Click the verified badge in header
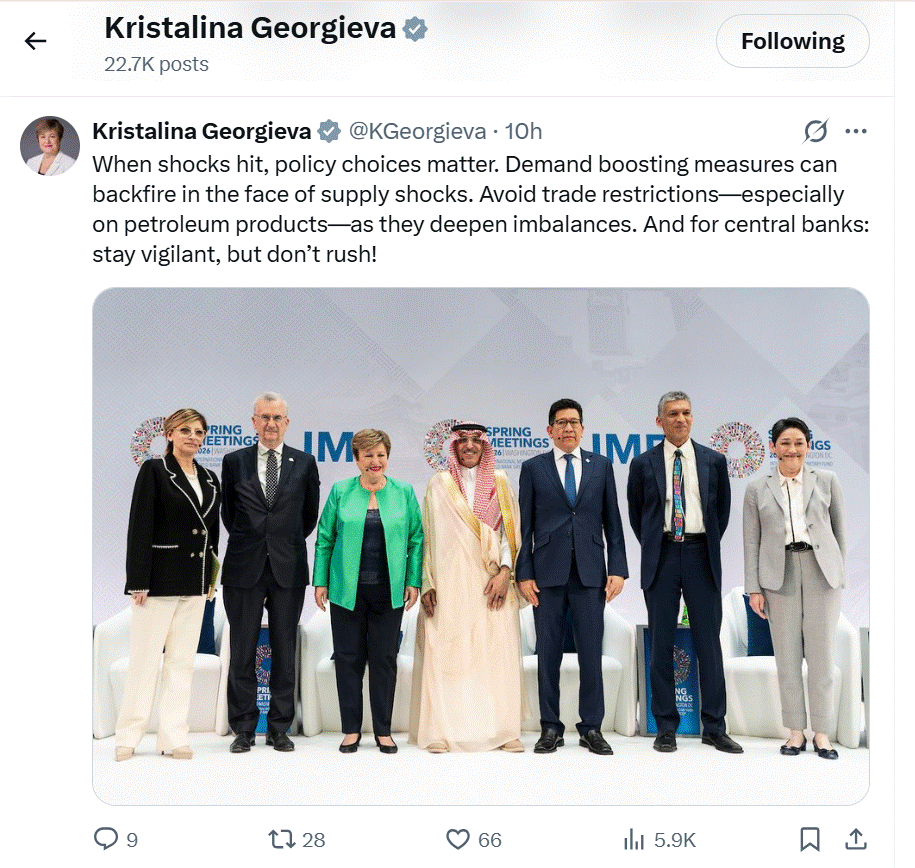Image resolution: width=915 pixels, height=868 pixels. click(x=415, y=29)
